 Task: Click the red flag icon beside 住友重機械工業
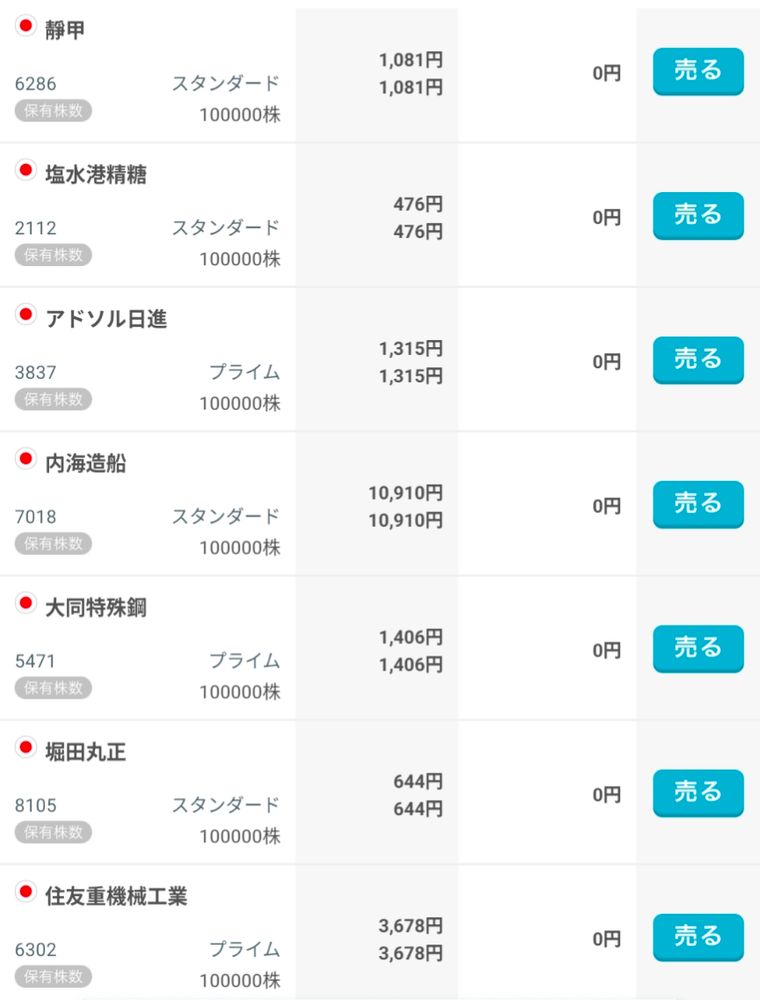[x=26, y=892]
